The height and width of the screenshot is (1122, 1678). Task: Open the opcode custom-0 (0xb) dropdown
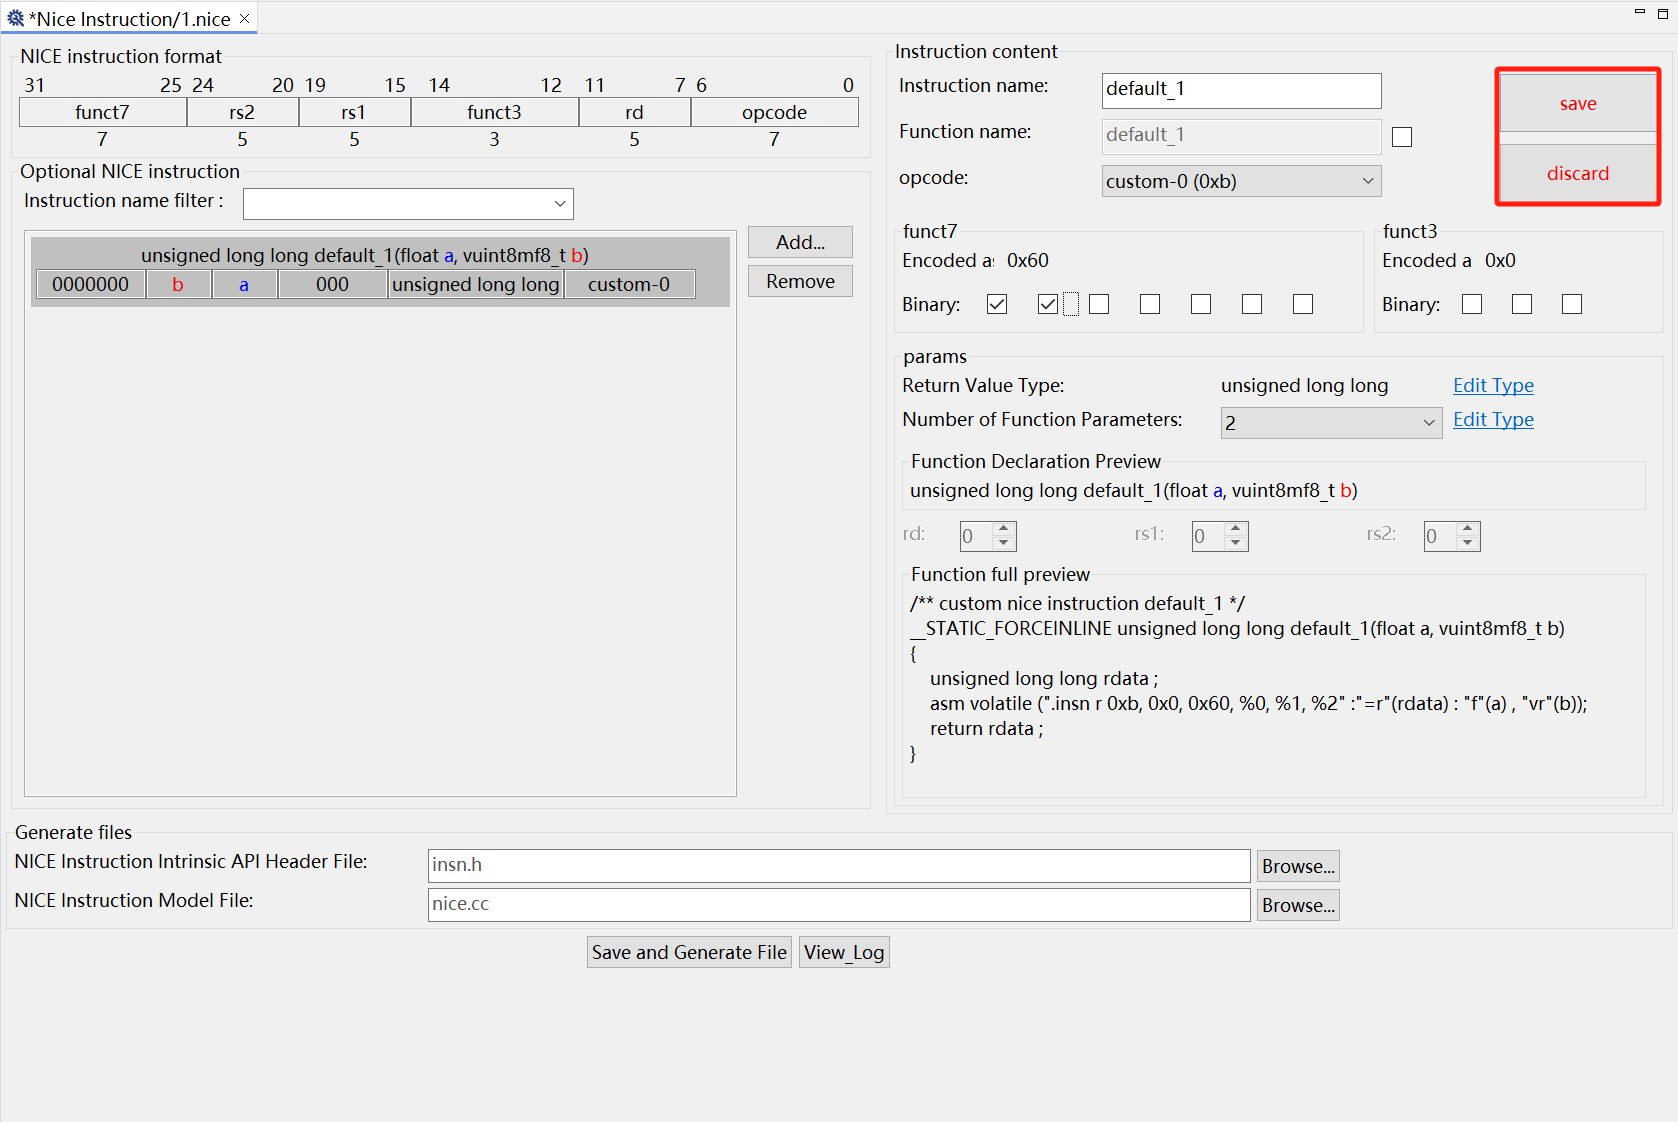coord(1241,181)
